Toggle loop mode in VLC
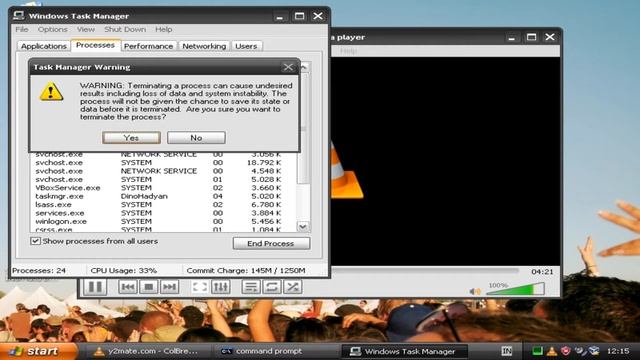Image resolution: width=640 pixels, height=360 pixels. point(272,287)
